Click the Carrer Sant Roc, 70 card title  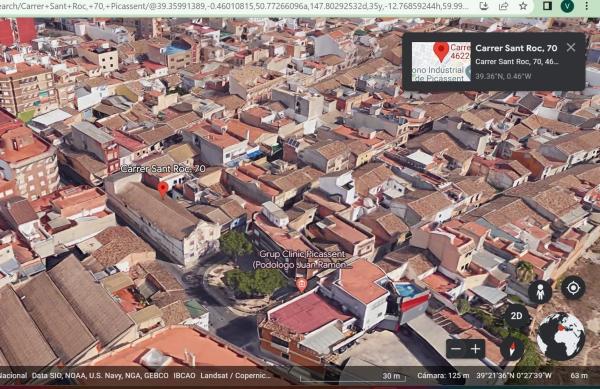coord(516,48)
